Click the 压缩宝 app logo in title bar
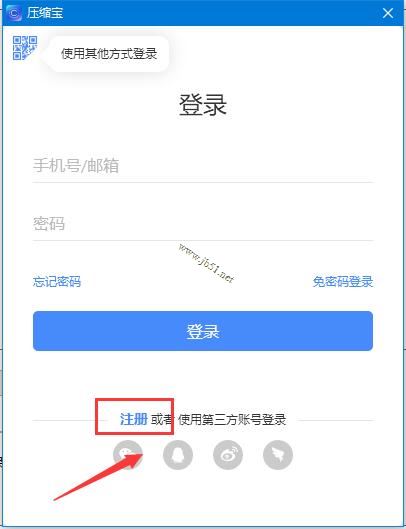 (14, 13)
